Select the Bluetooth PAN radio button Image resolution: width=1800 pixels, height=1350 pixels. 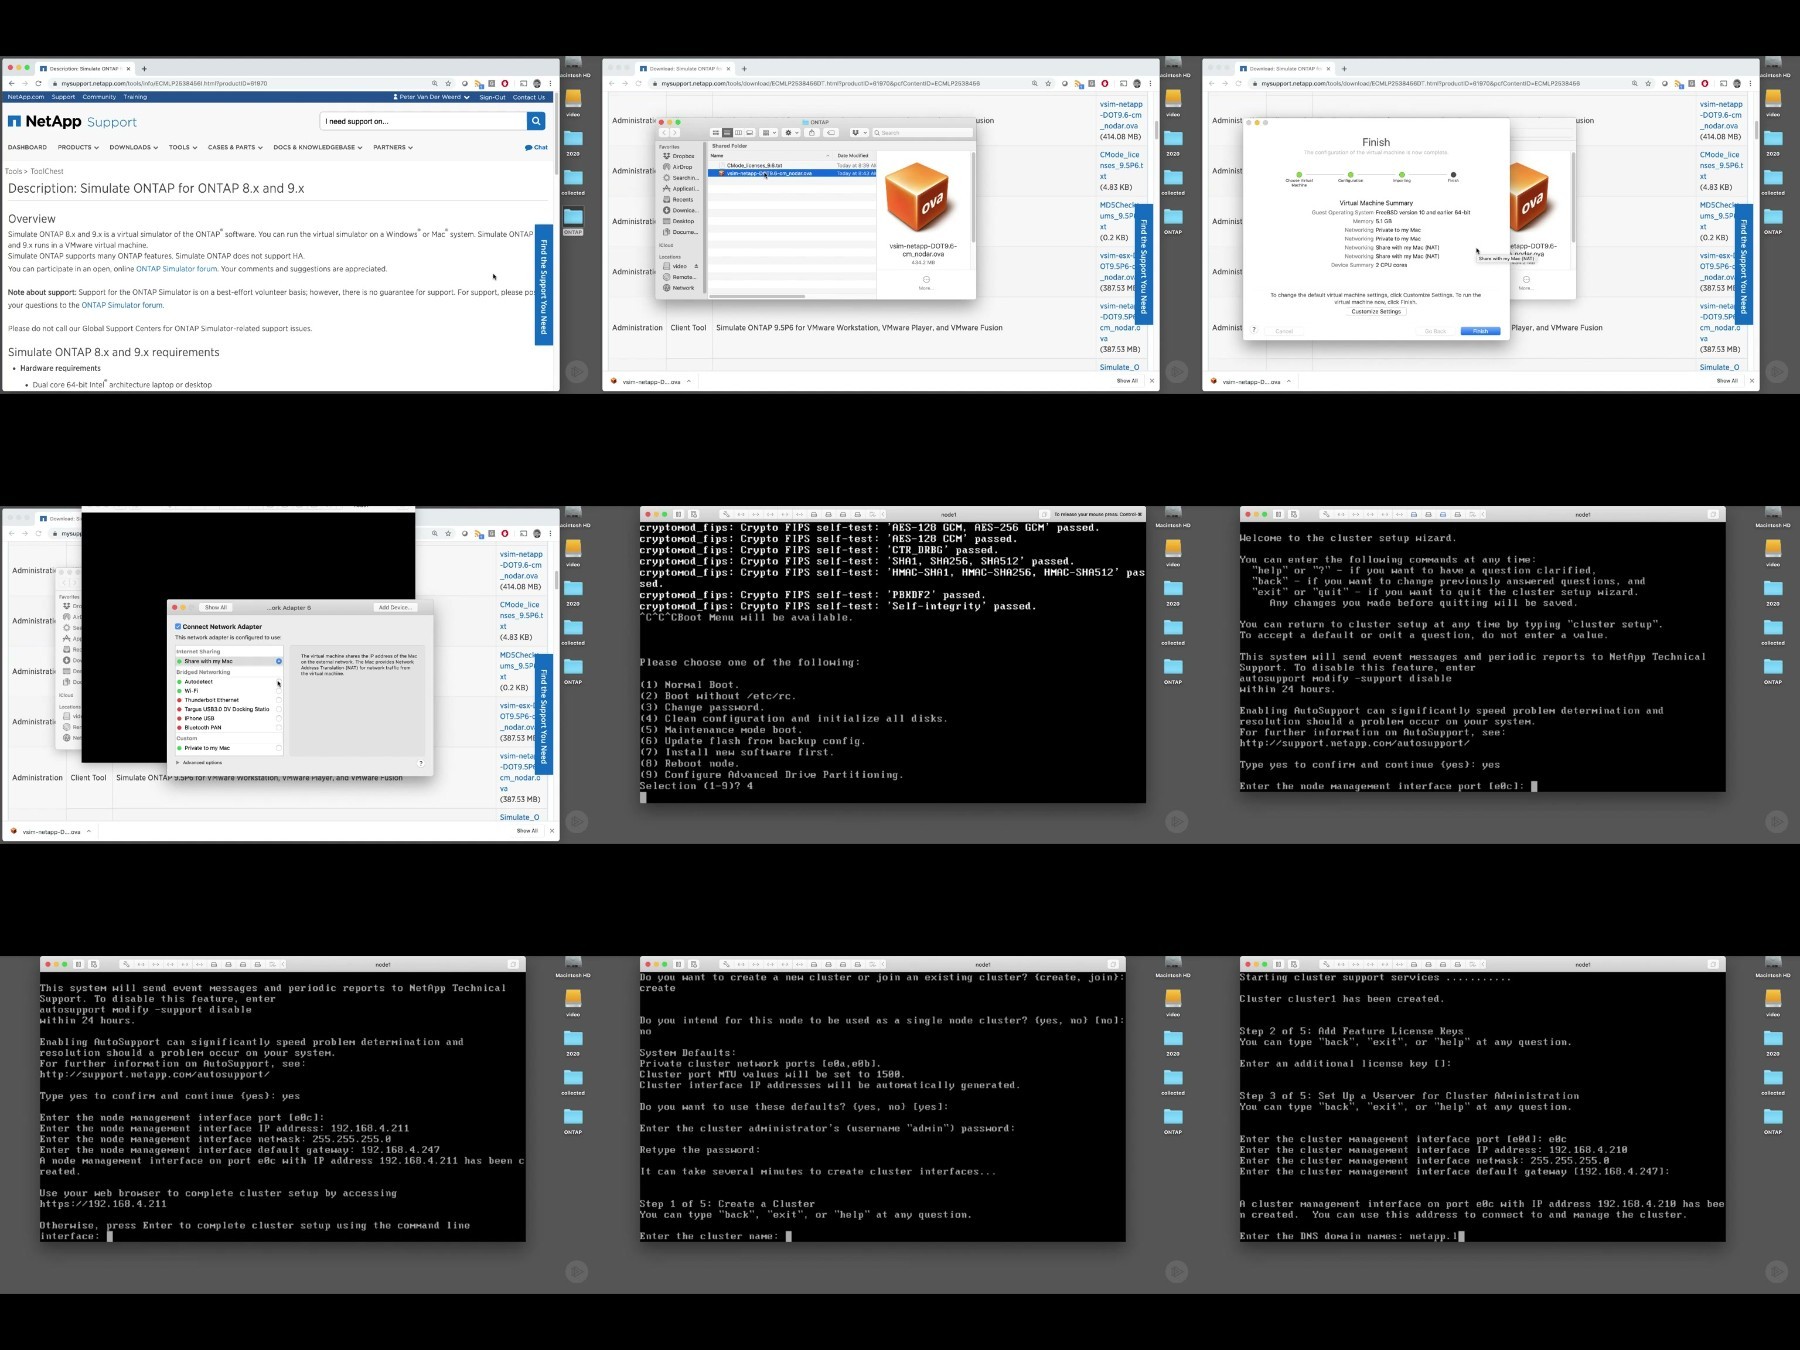point(278,727)
